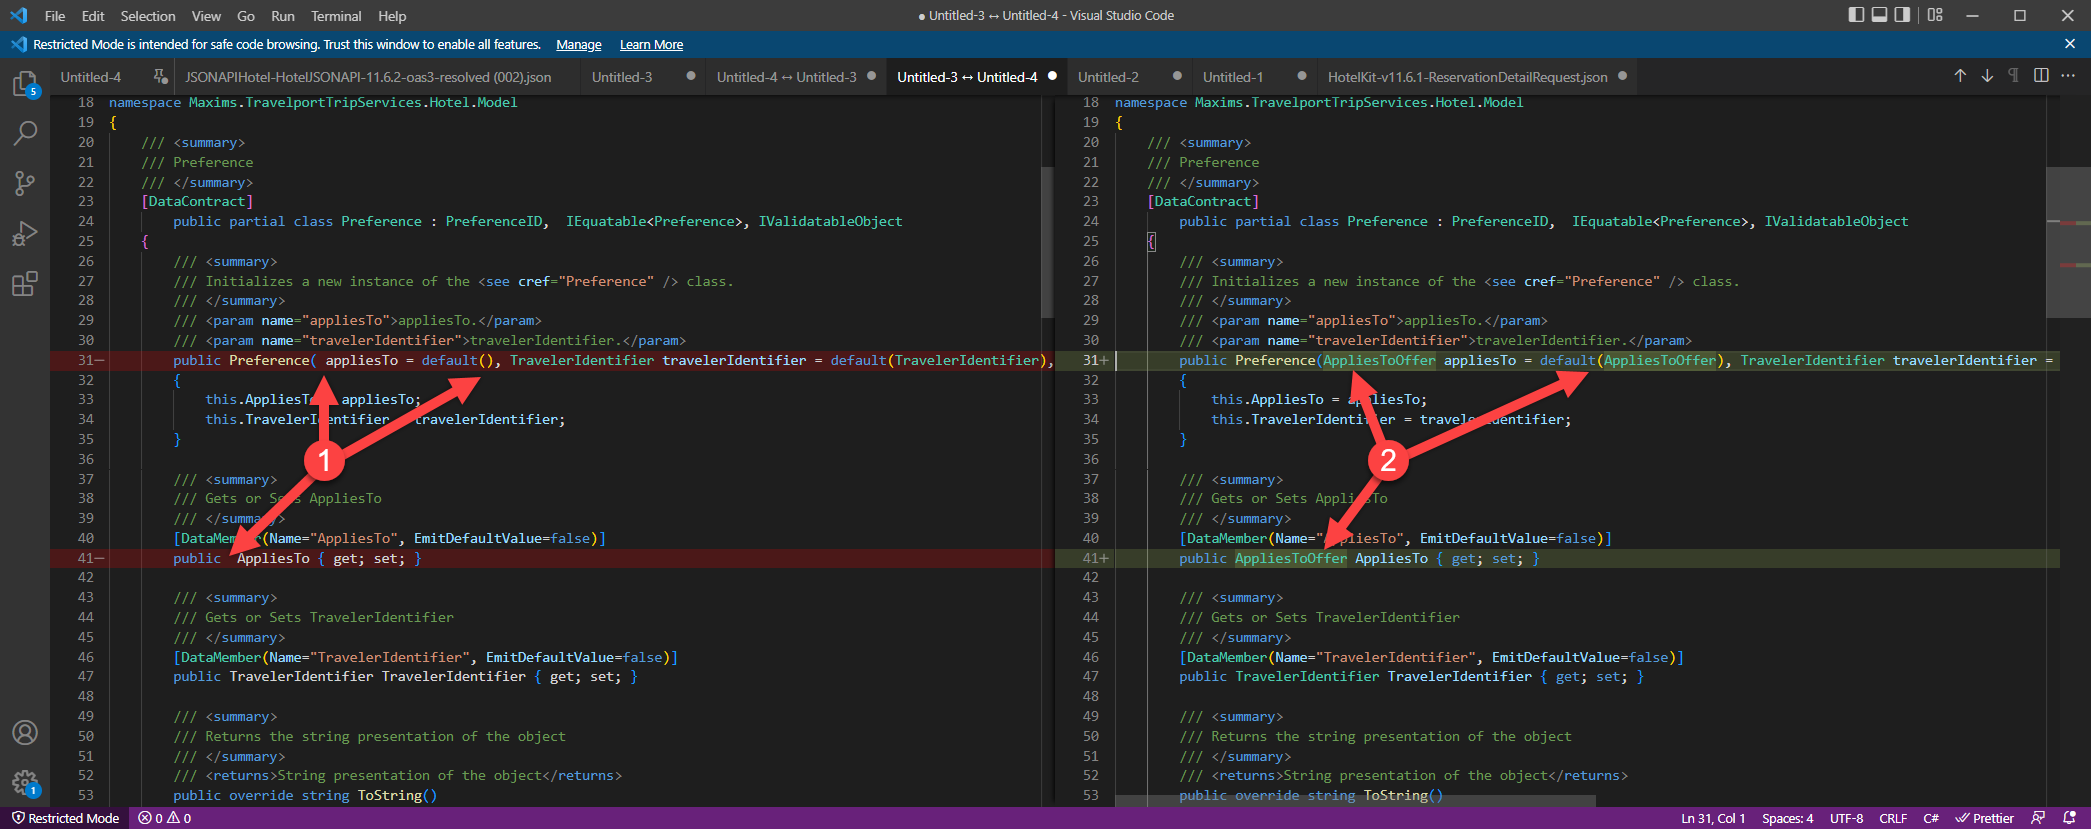This screenshot has height=829, width=2091.
Task: Close the Restricted Mode banner
Action: [2069, 44]
